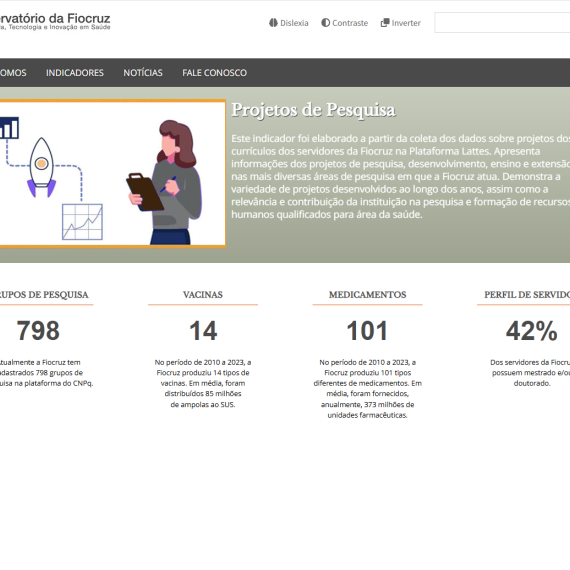Image resolution: width=570 pixels, height=570 pixels.
Task: Select the Perfil de Servidores card title
Action: click(x=527, y=294)
